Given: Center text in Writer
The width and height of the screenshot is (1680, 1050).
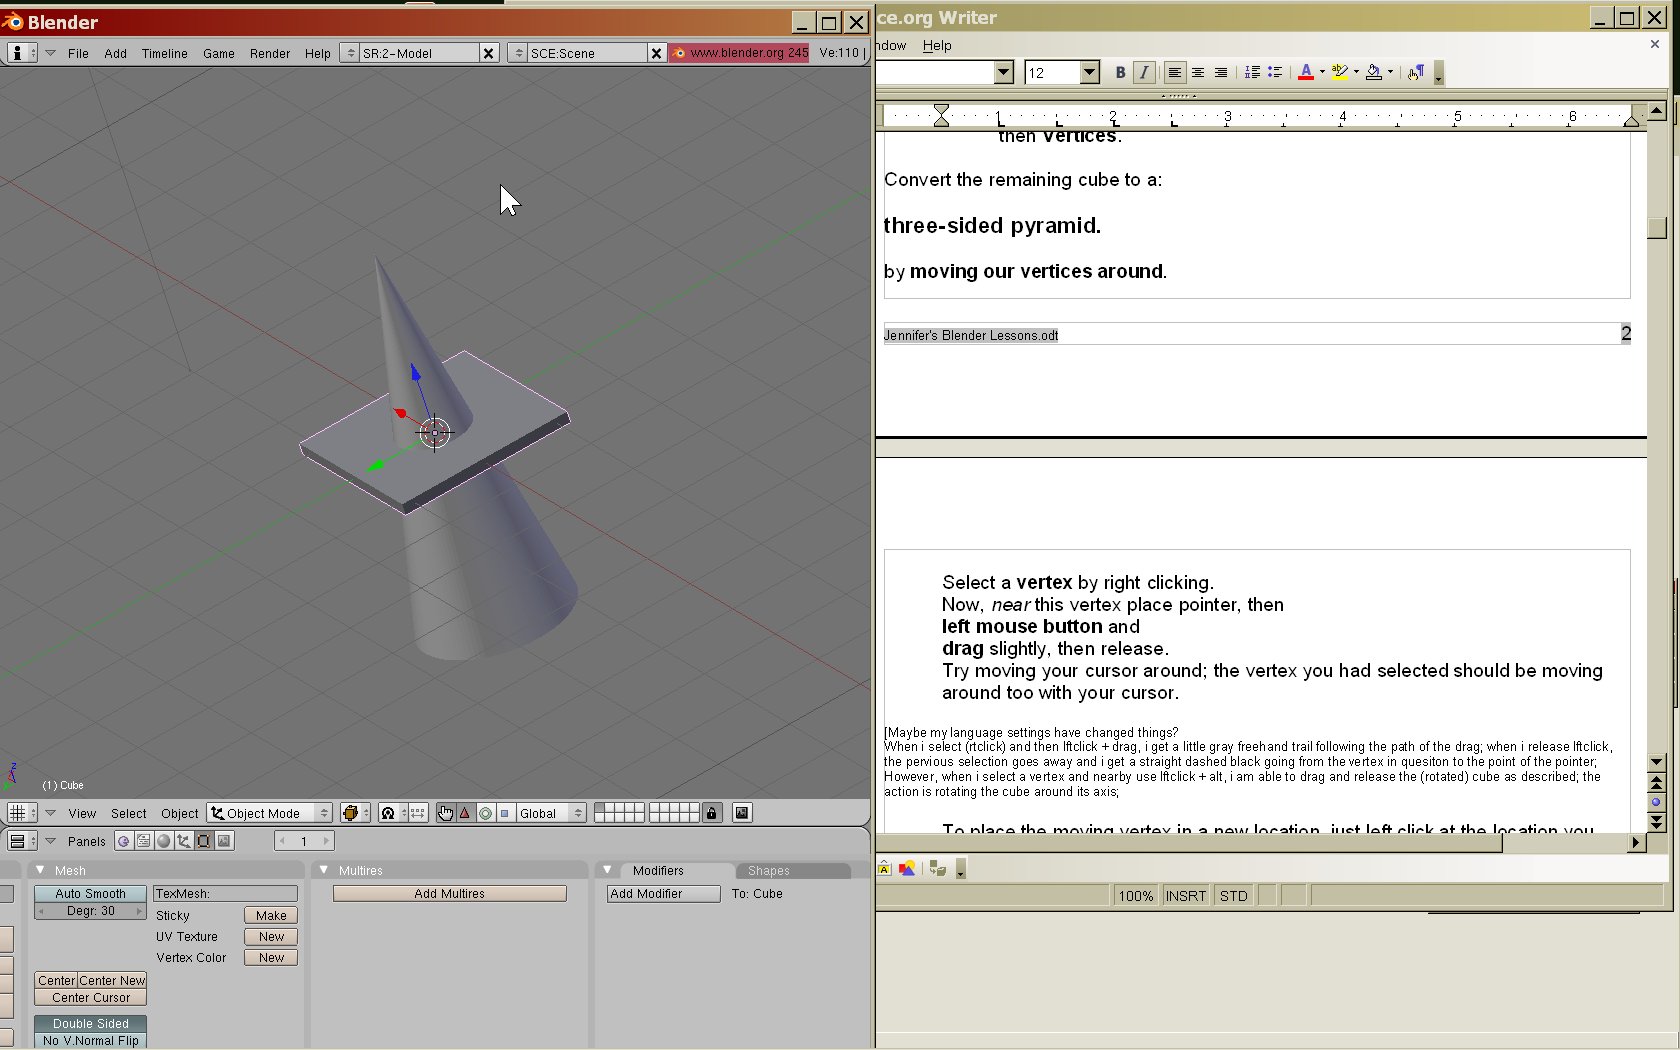Looking at the screenshot, I should pyautogui.click(x=1197, y=72).
